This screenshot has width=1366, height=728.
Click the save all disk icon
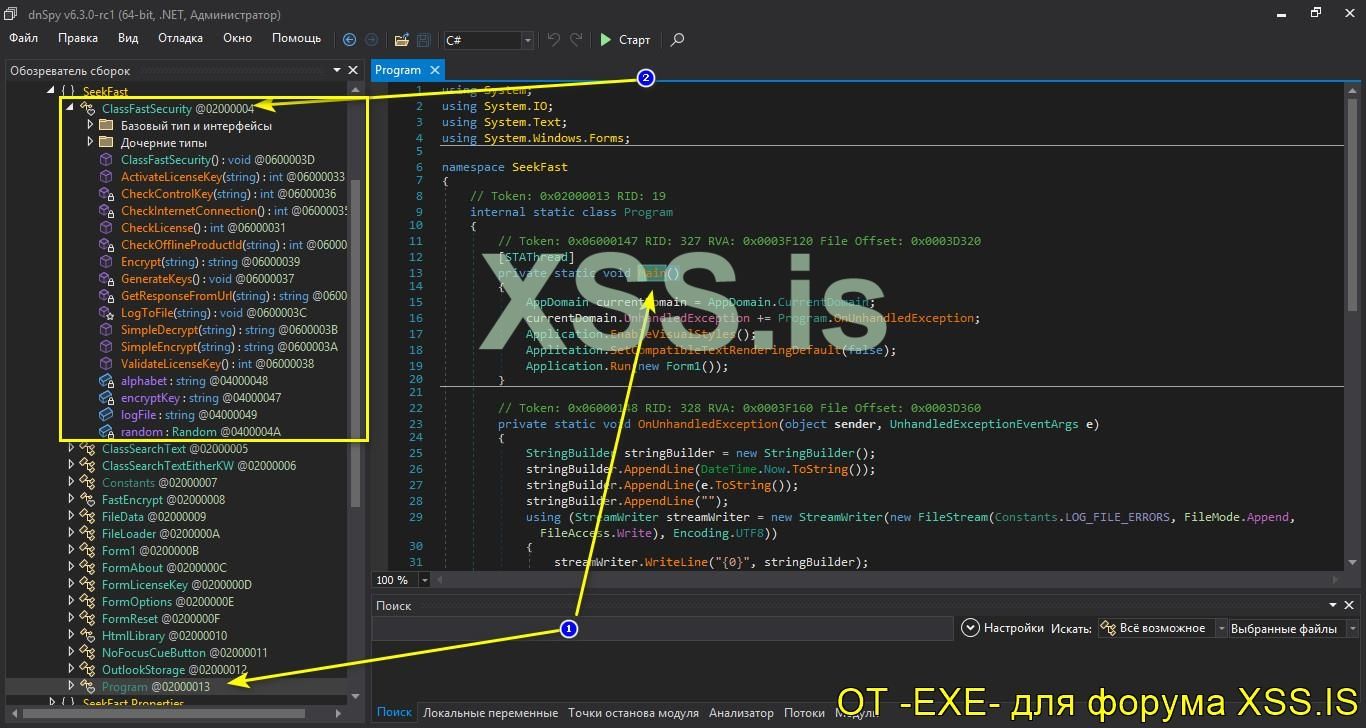tap(423, 40)
